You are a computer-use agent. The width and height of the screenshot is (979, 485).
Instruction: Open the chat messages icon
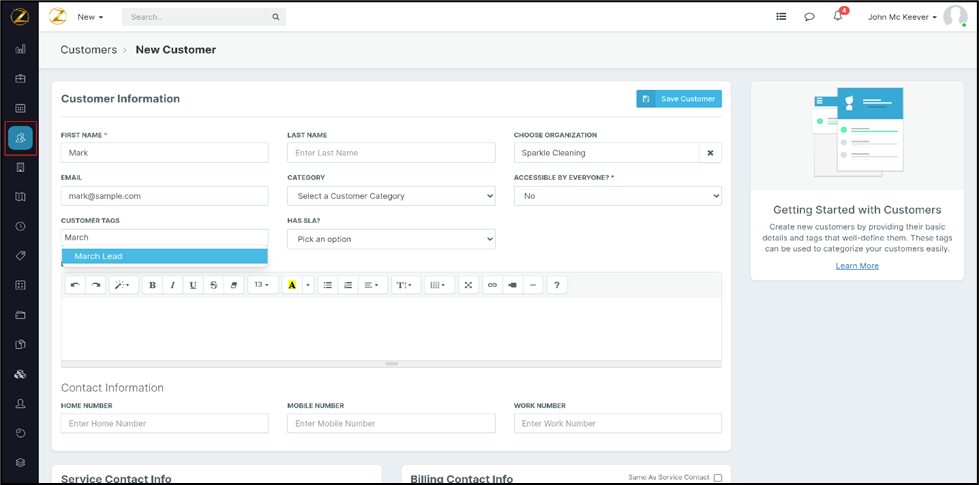point(809,17)
